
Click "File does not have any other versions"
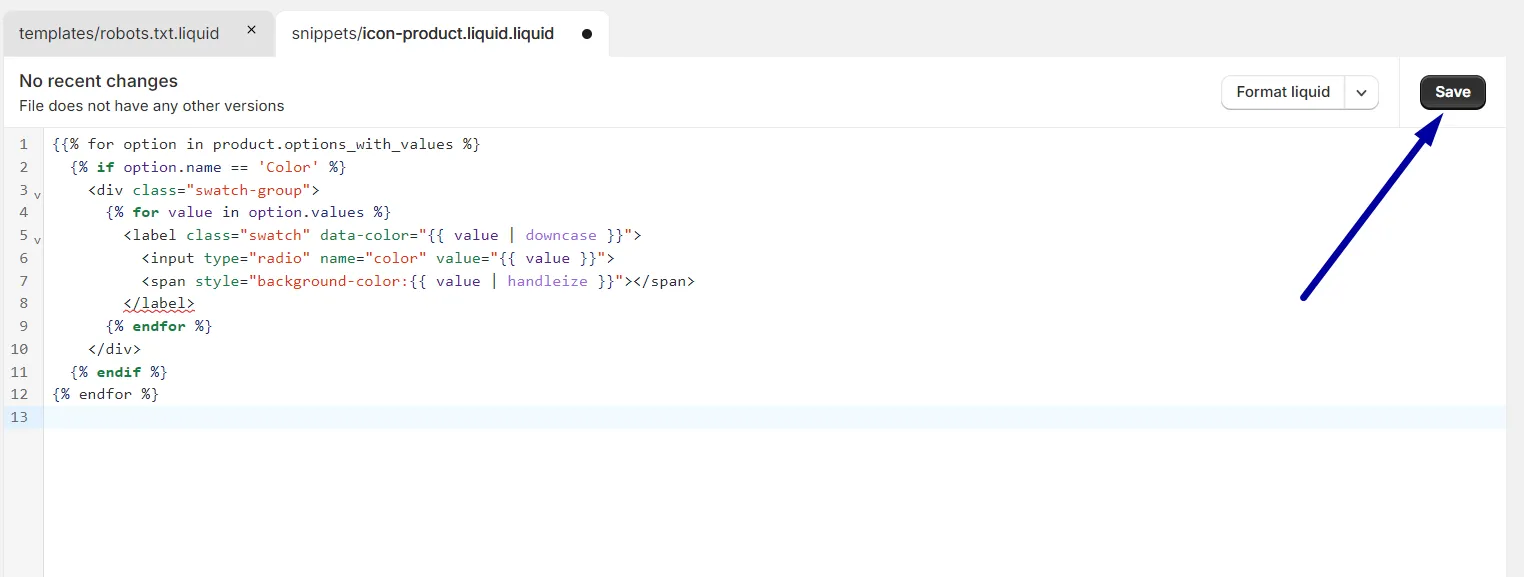152,106
